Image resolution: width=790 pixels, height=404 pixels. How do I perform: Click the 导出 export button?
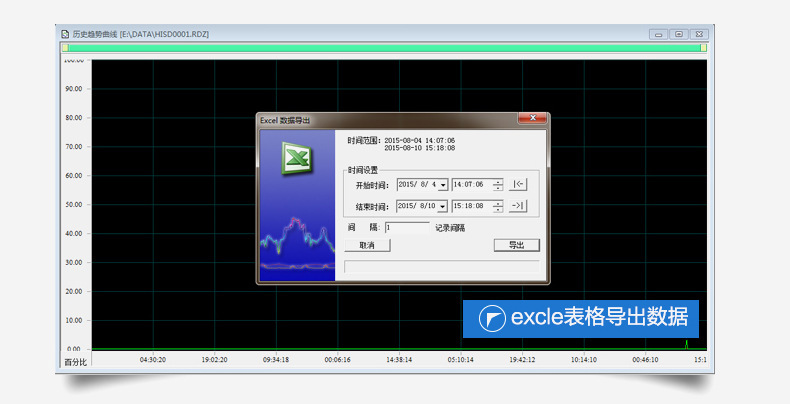516,245
